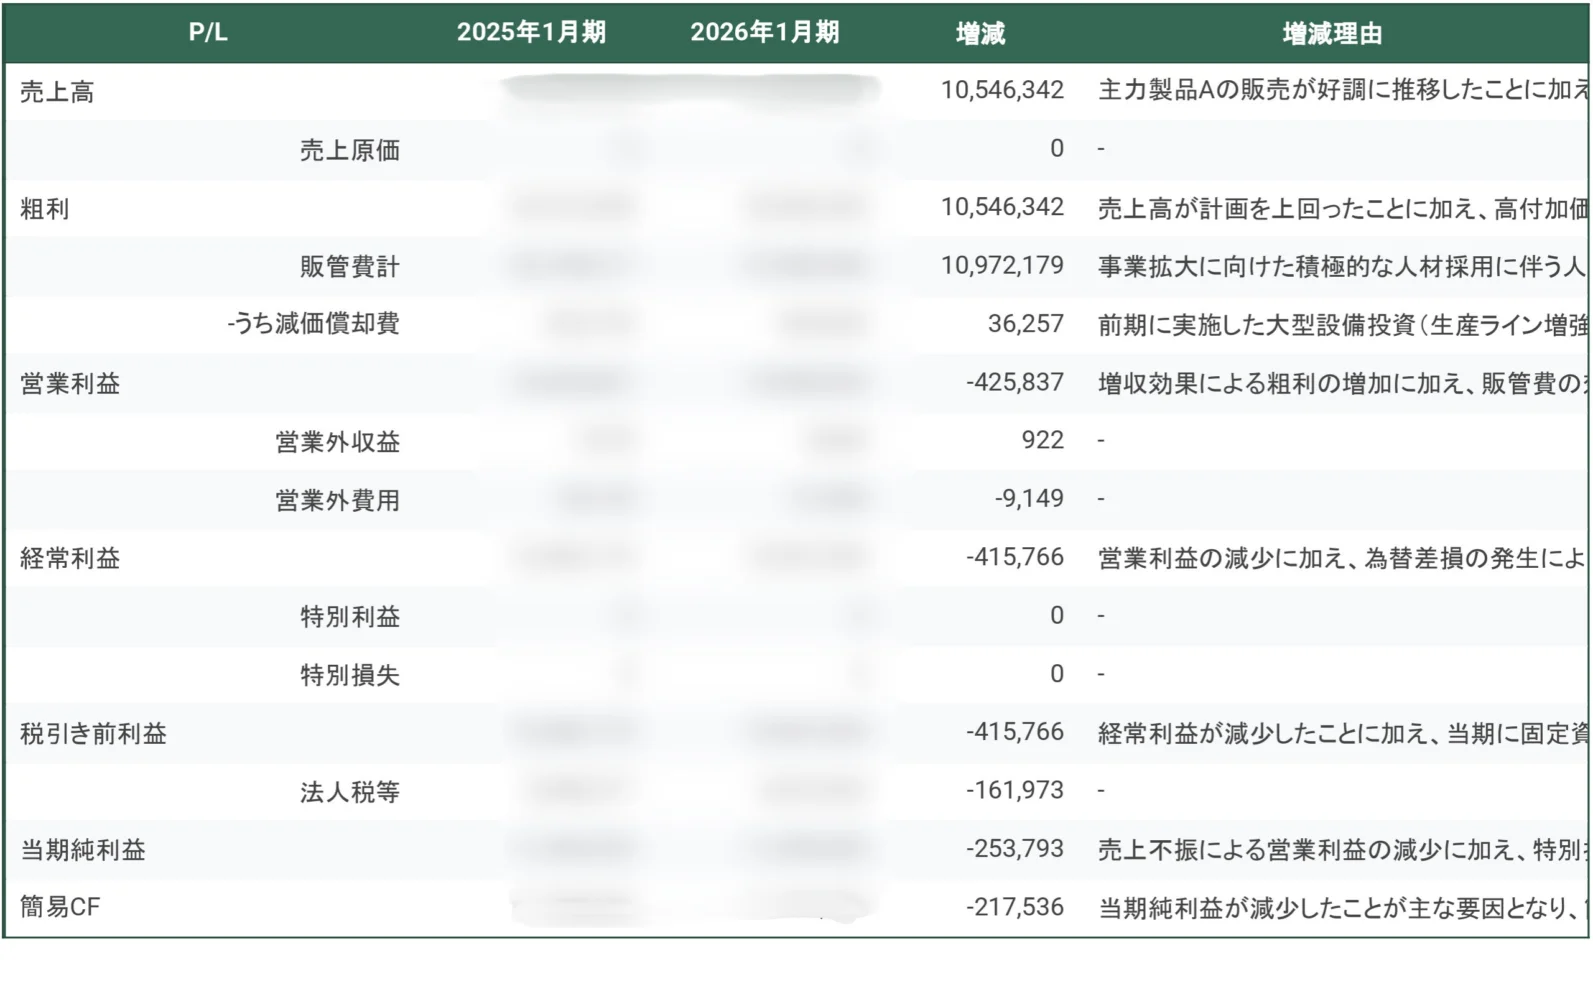Select the 営業外費用 row label
Viewport: 1593px width, 1000px height.
338,500
